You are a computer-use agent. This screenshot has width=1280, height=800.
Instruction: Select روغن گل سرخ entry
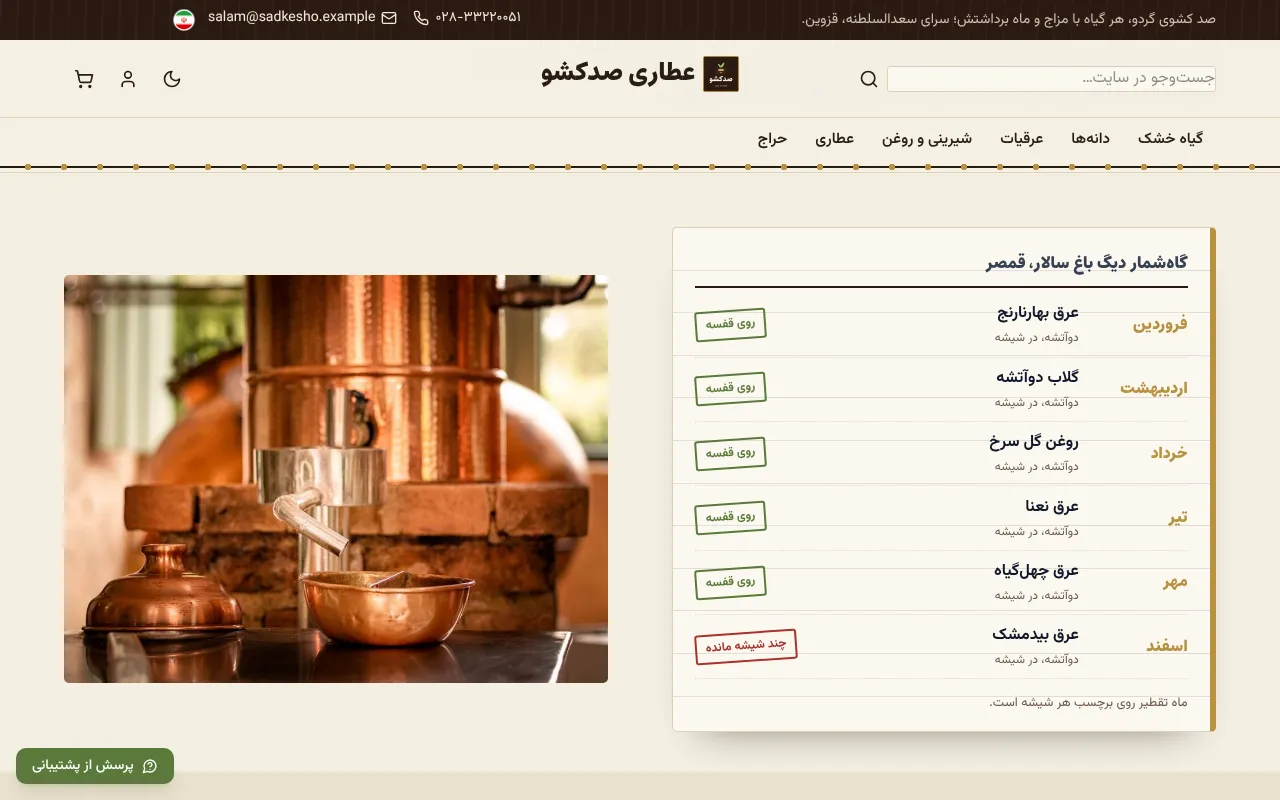(x=1034, y=441)
